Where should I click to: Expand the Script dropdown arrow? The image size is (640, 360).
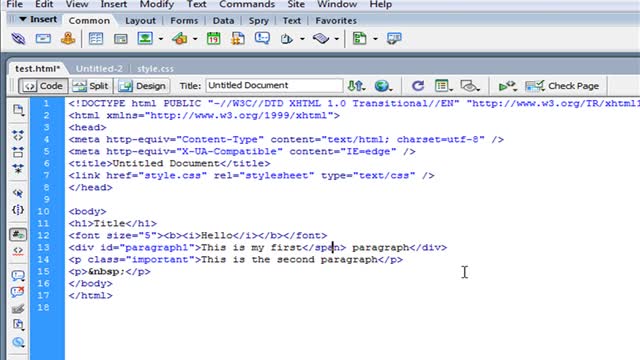click(337, 39)
